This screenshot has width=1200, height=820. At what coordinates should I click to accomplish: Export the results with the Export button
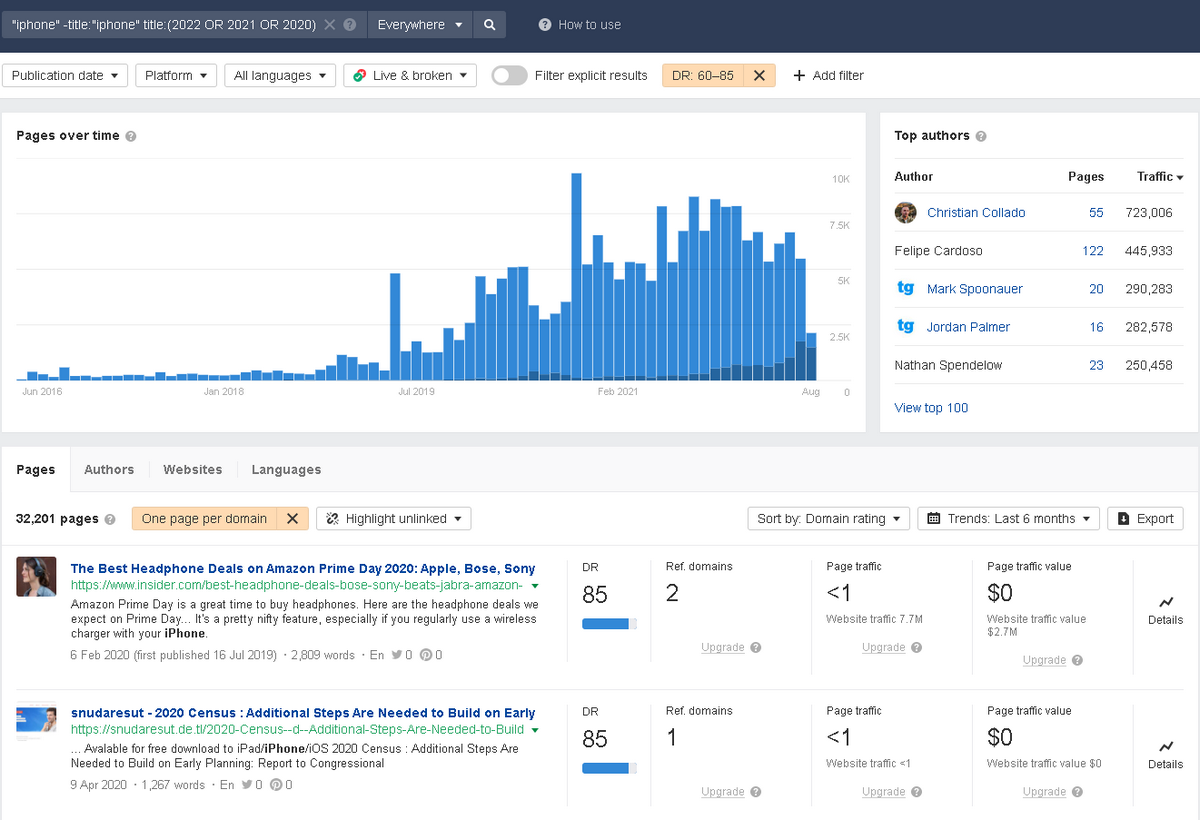[x=1145, y=519]
